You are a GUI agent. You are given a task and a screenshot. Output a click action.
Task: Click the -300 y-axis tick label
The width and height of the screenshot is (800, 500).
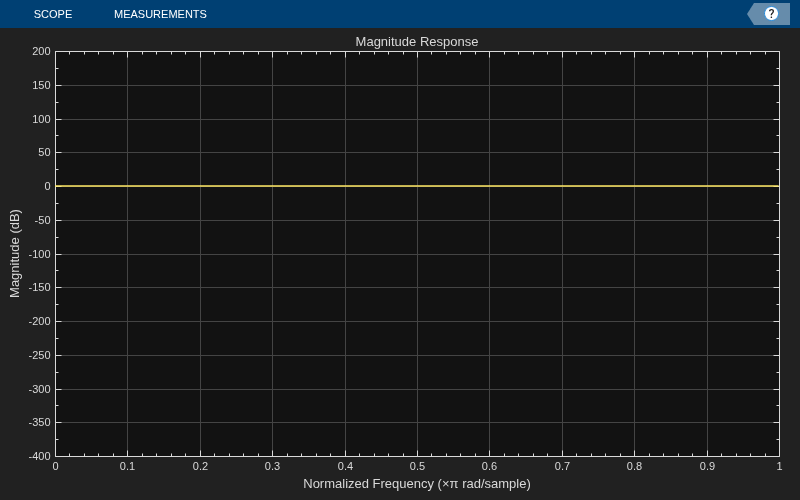pyautogui.click(x=39, y=389)
